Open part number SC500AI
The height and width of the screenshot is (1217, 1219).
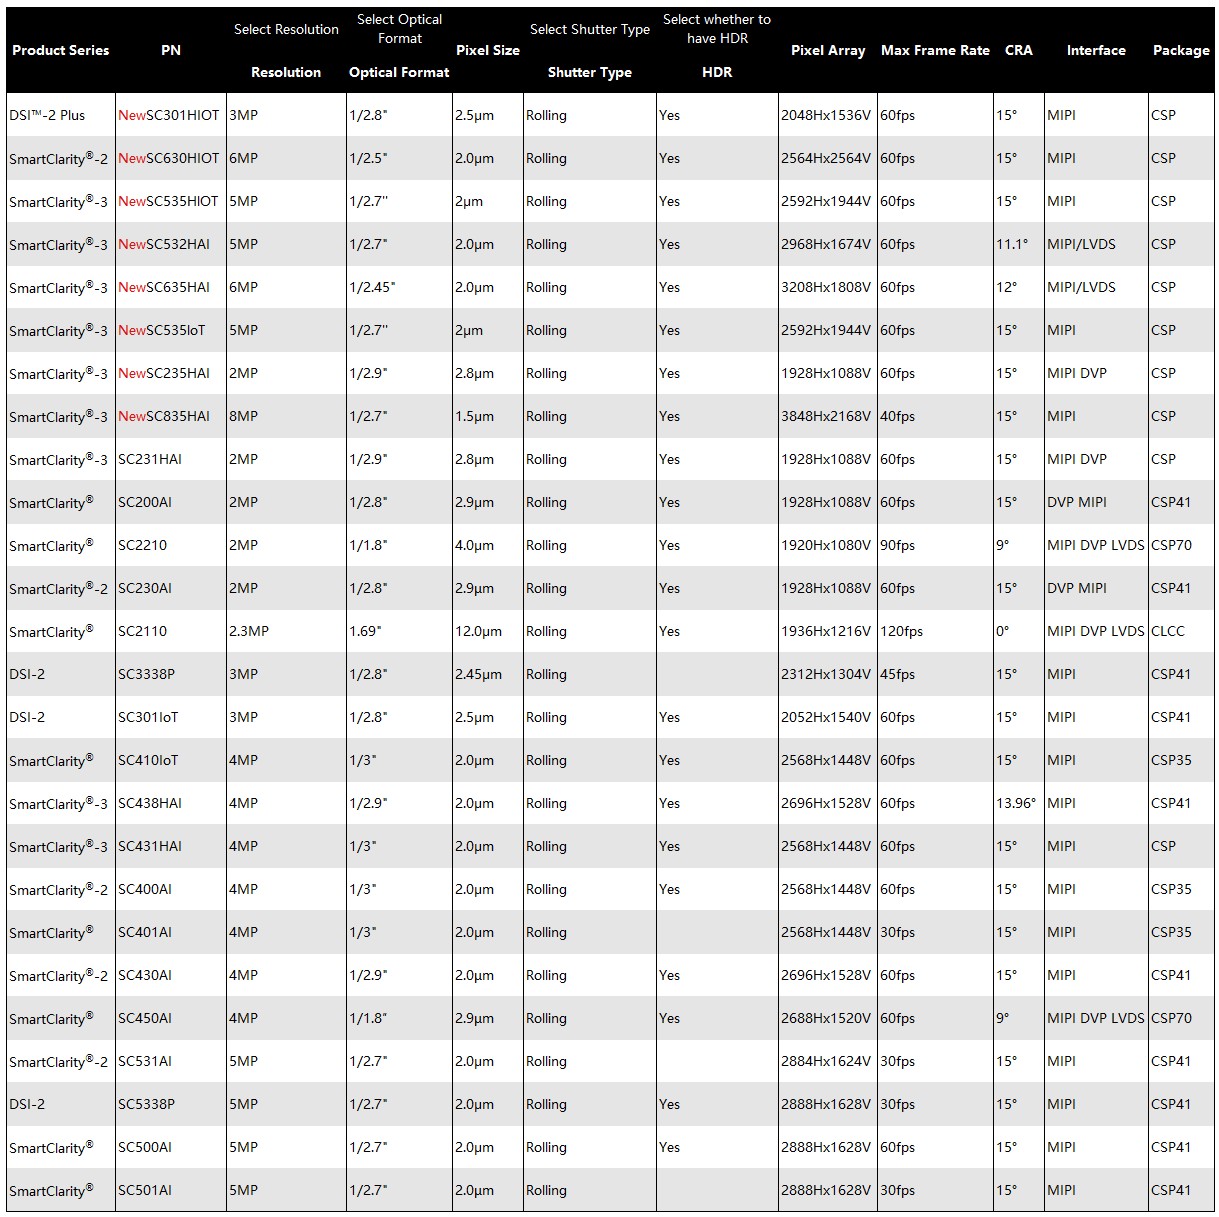(x=145, y=1147)
